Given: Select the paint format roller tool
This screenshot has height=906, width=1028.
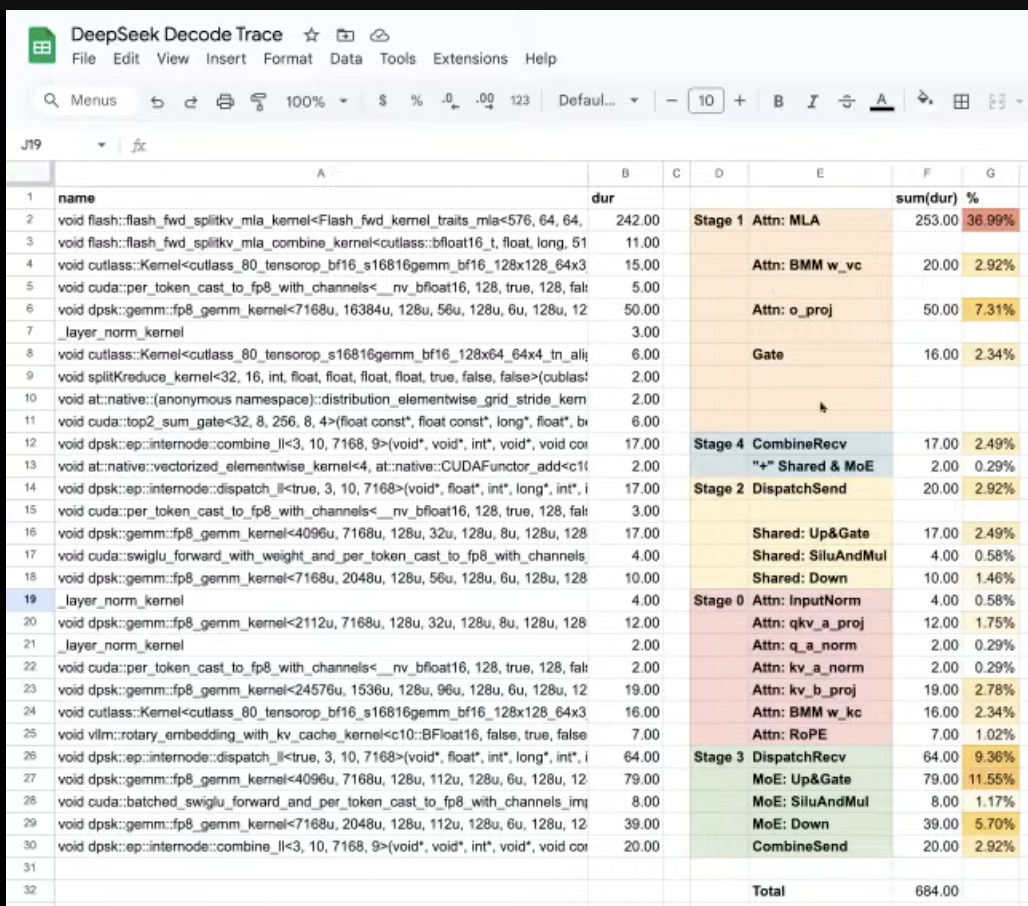Looking at the screenshot, I should coord(259,101).
